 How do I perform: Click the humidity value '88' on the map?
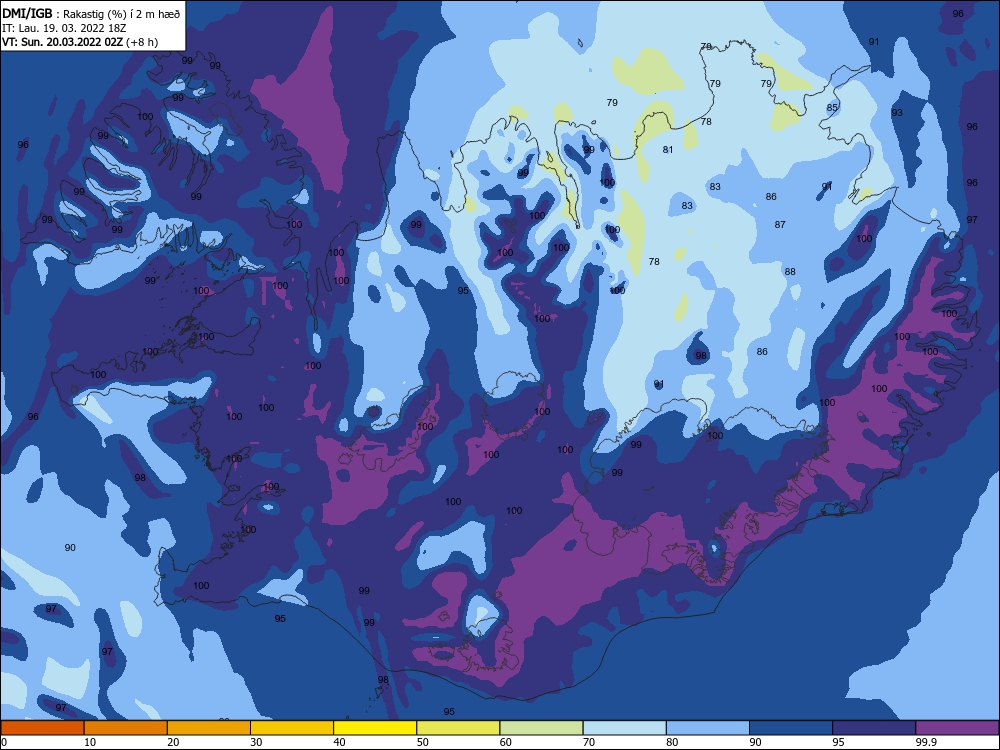click(790, 272)
